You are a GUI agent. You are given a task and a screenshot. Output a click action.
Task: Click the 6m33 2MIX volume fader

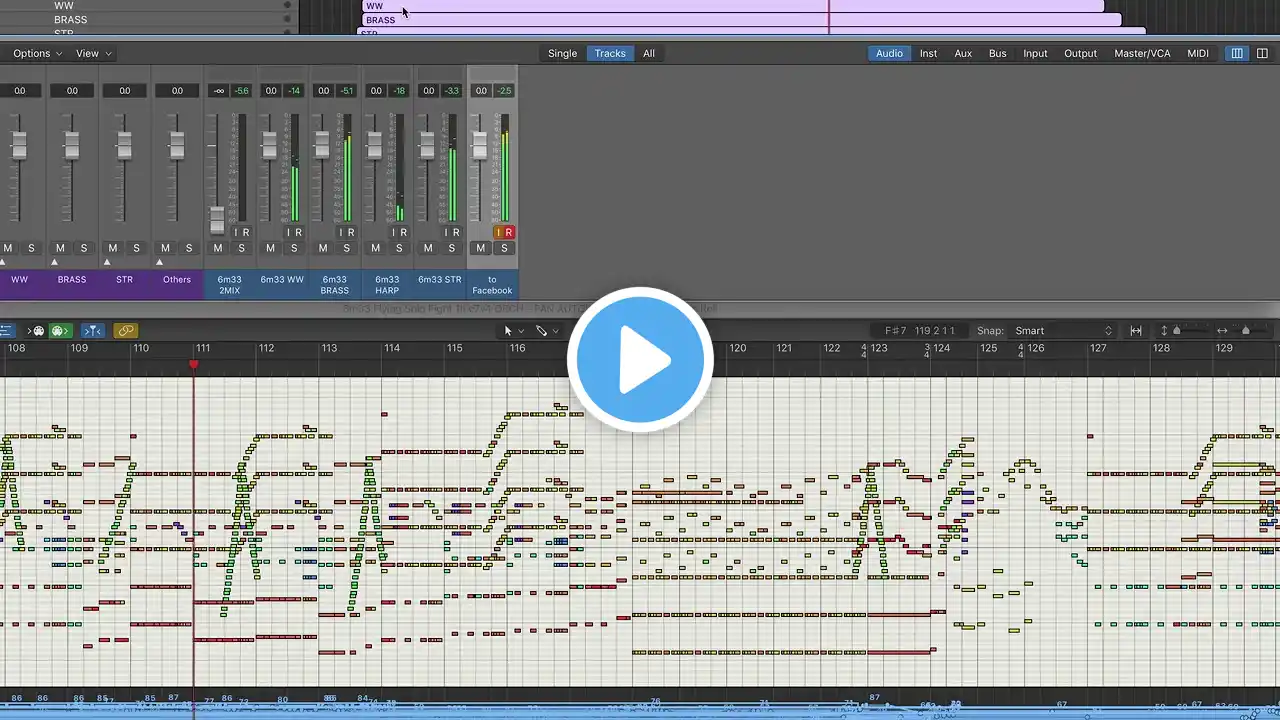[x=217, y=219]
